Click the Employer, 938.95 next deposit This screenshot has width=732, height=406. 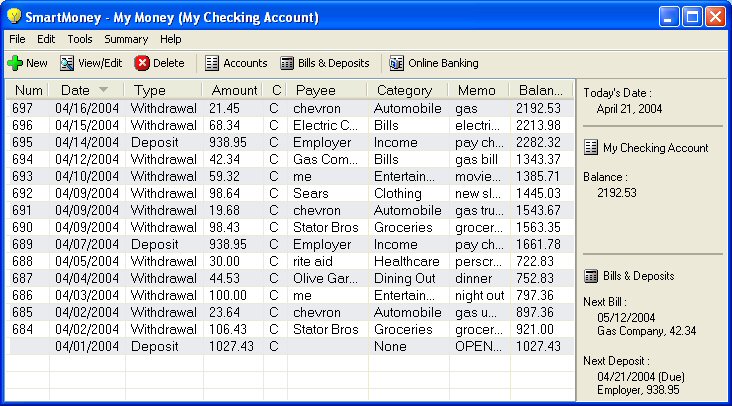[638, 390]
